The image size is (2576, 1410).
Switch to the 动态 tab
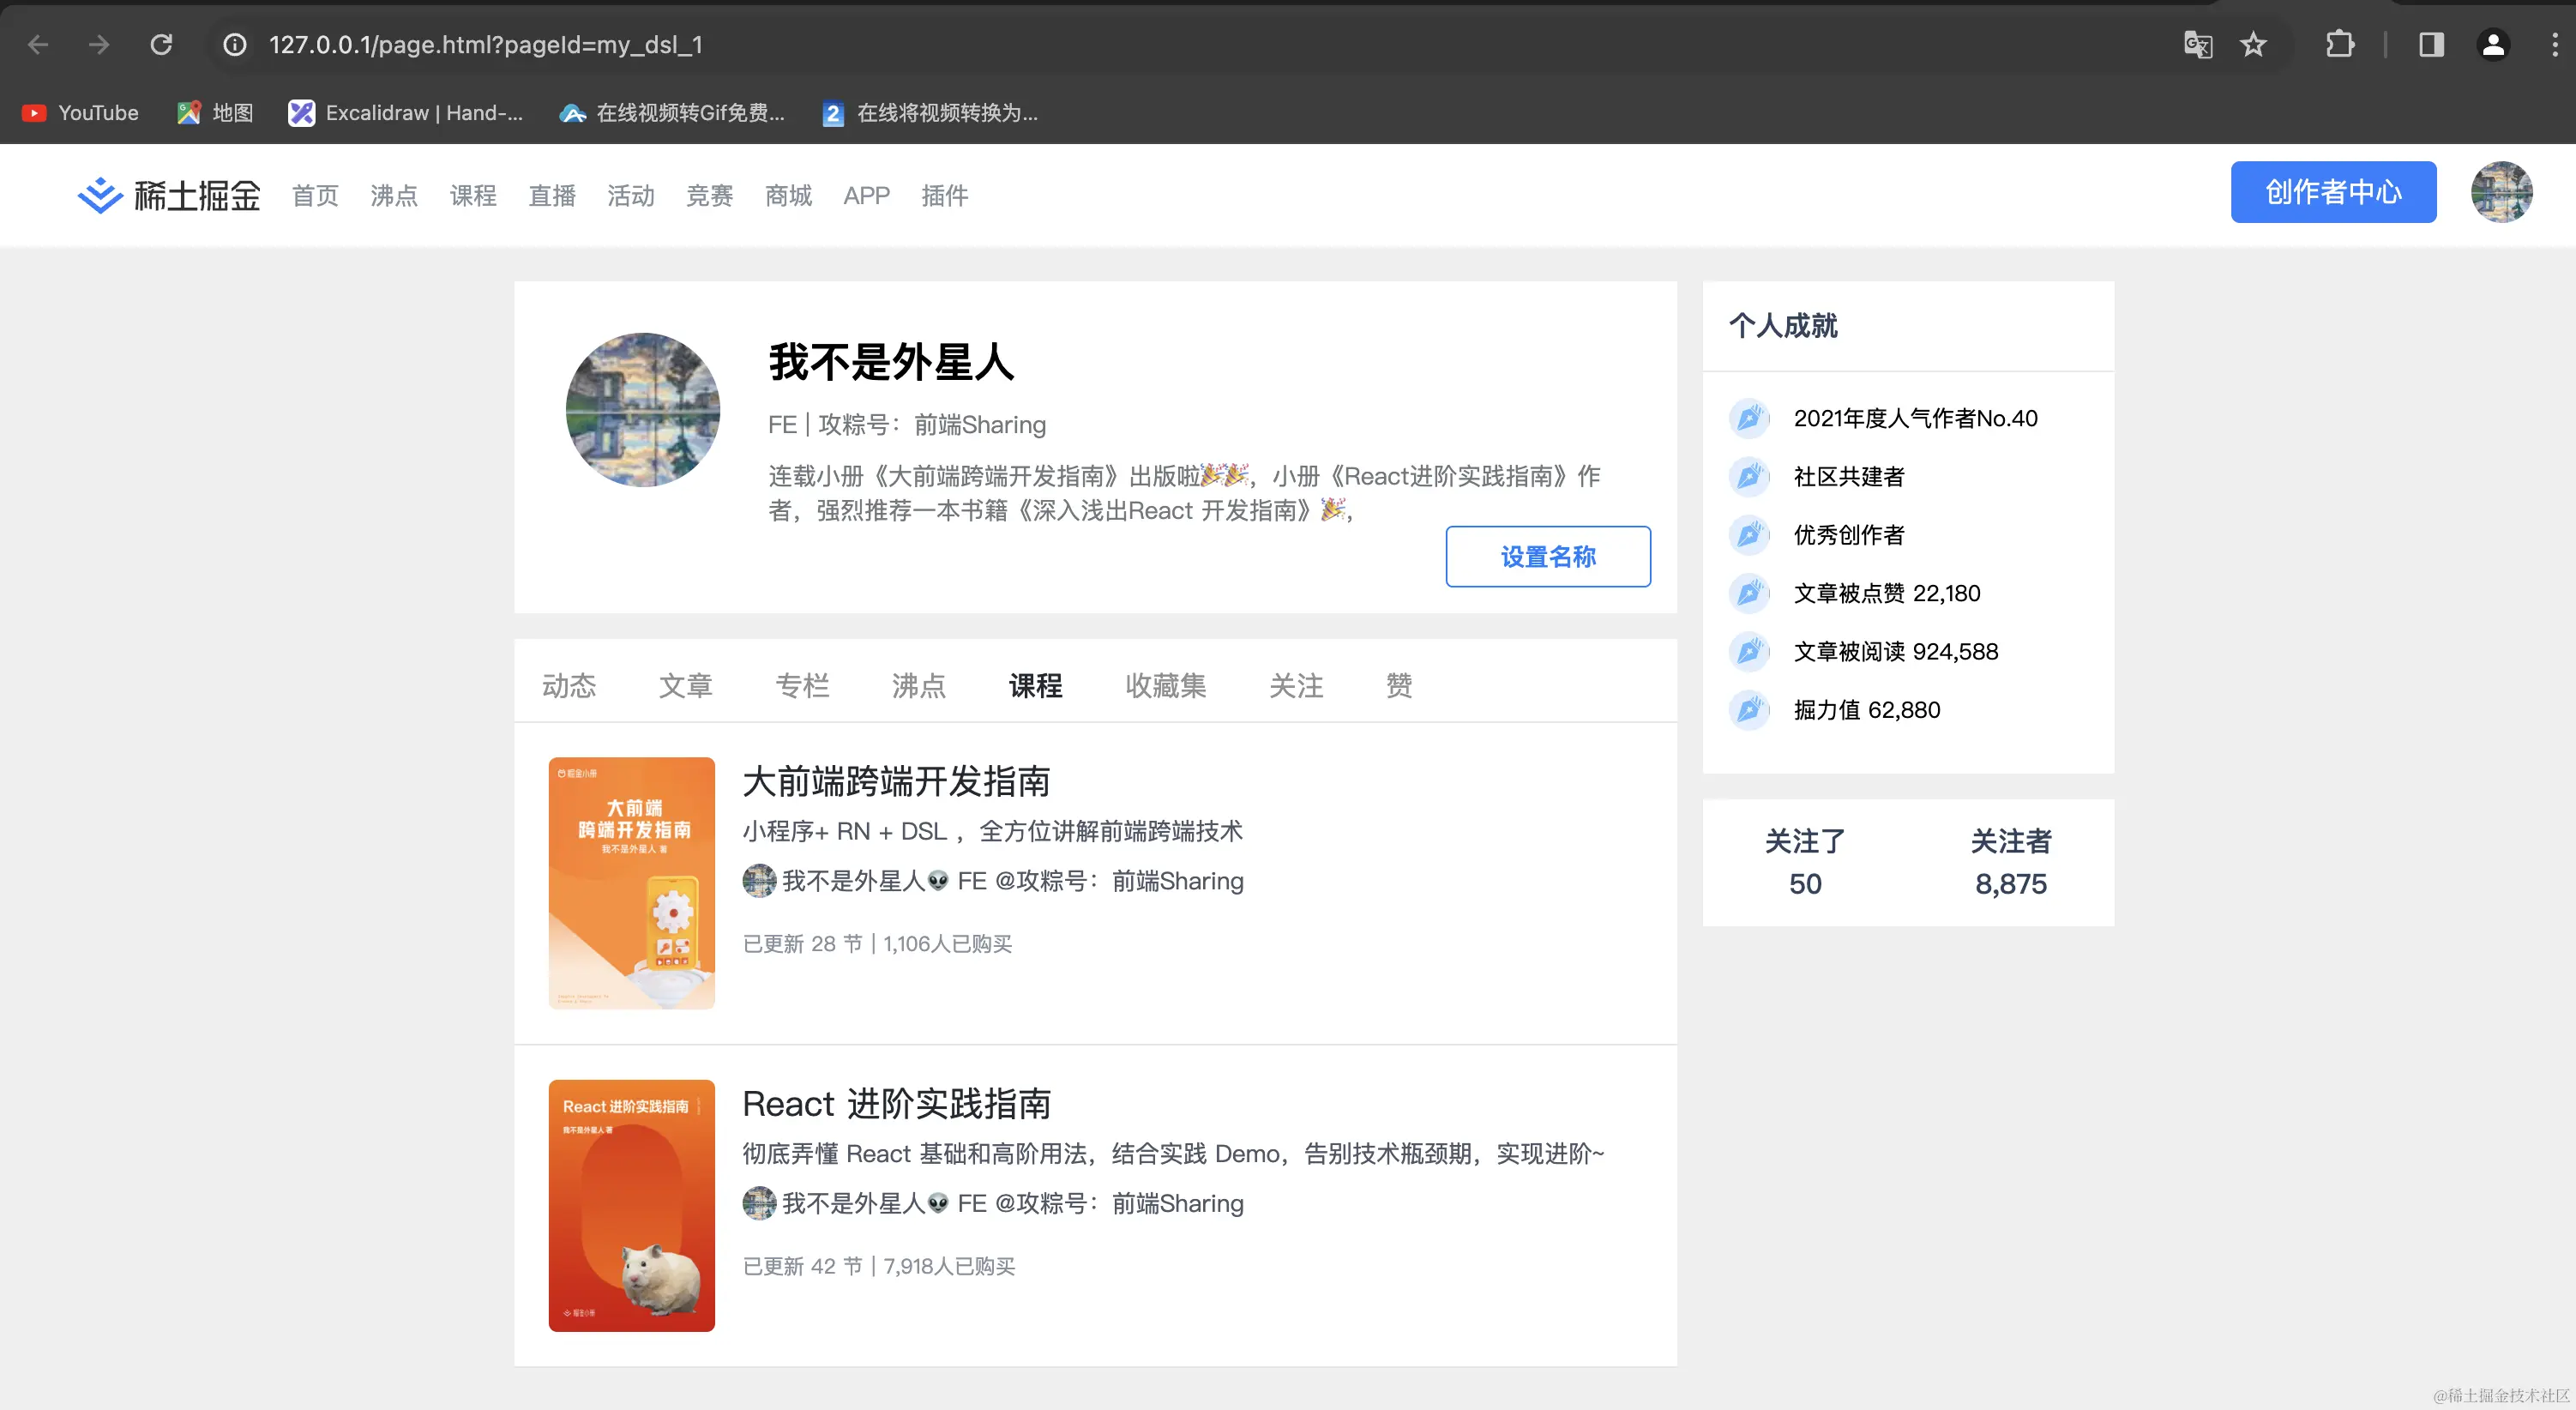click(x=569, y=686)
